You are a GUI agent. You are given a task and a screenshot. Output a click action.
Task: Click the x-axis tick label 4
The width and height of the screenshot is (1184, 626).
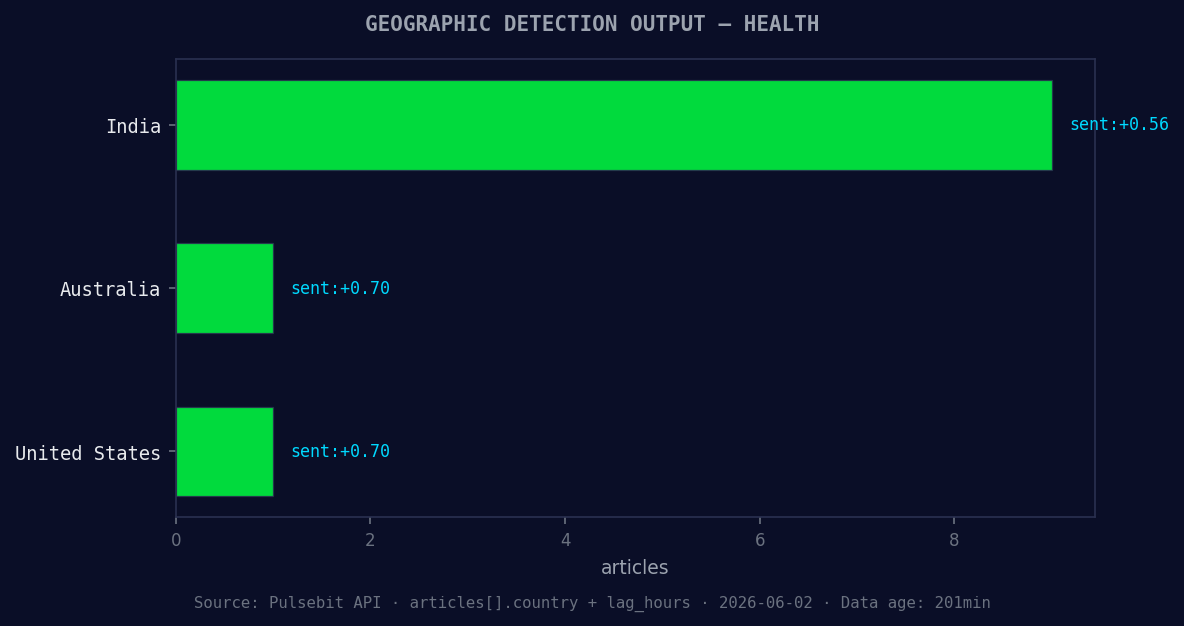pos(565,540)
